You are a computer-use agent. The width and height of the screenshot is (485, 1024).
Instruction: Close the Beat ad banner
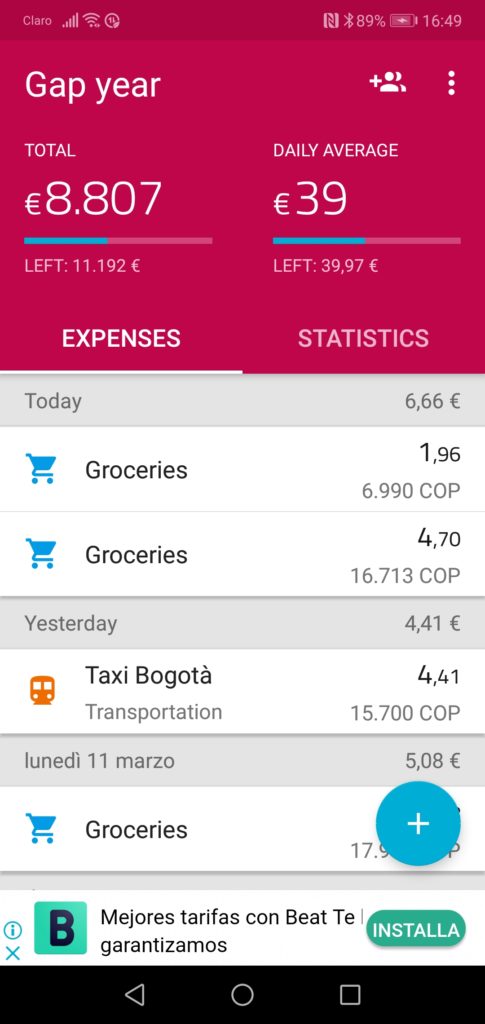coord(13,953)
